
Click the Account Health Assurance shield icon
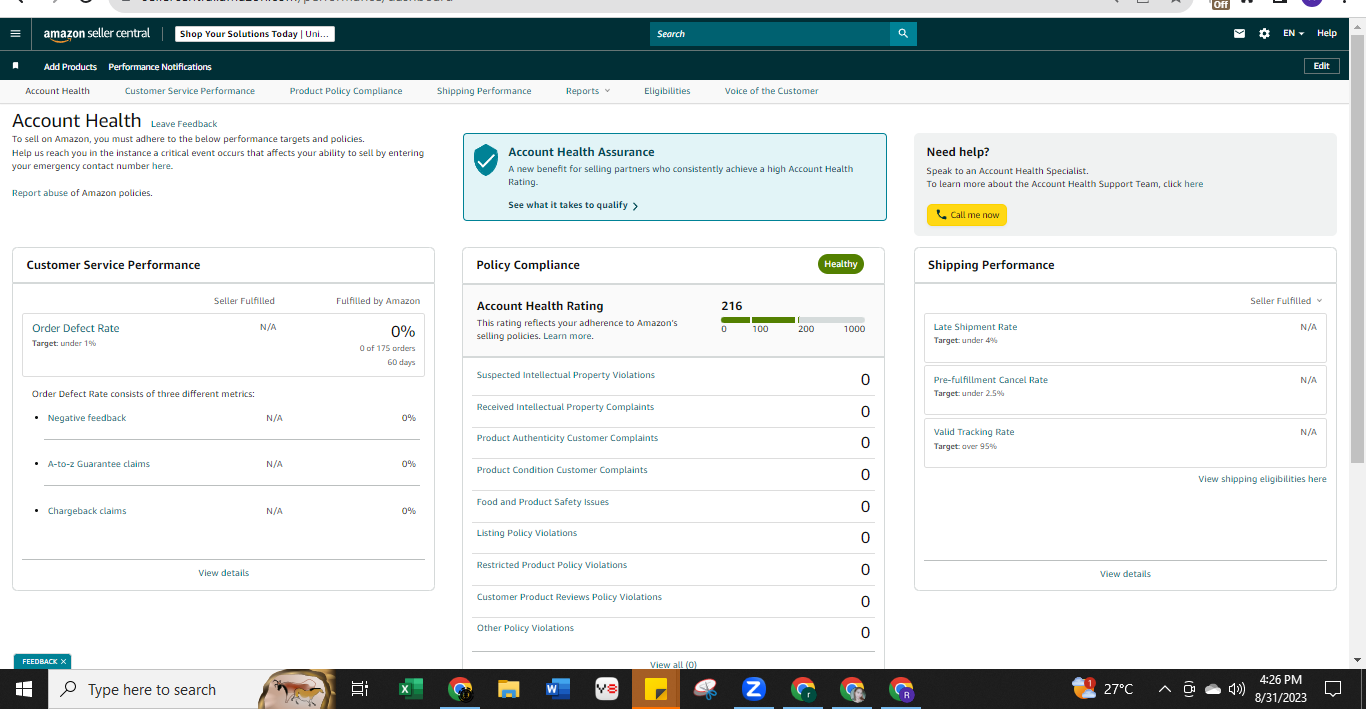486,159
